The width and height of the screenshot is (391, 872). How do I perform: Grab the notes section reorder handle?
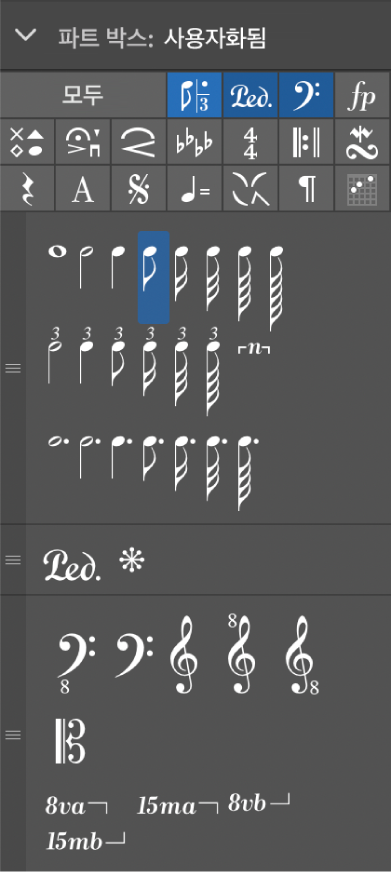[13, 368]
